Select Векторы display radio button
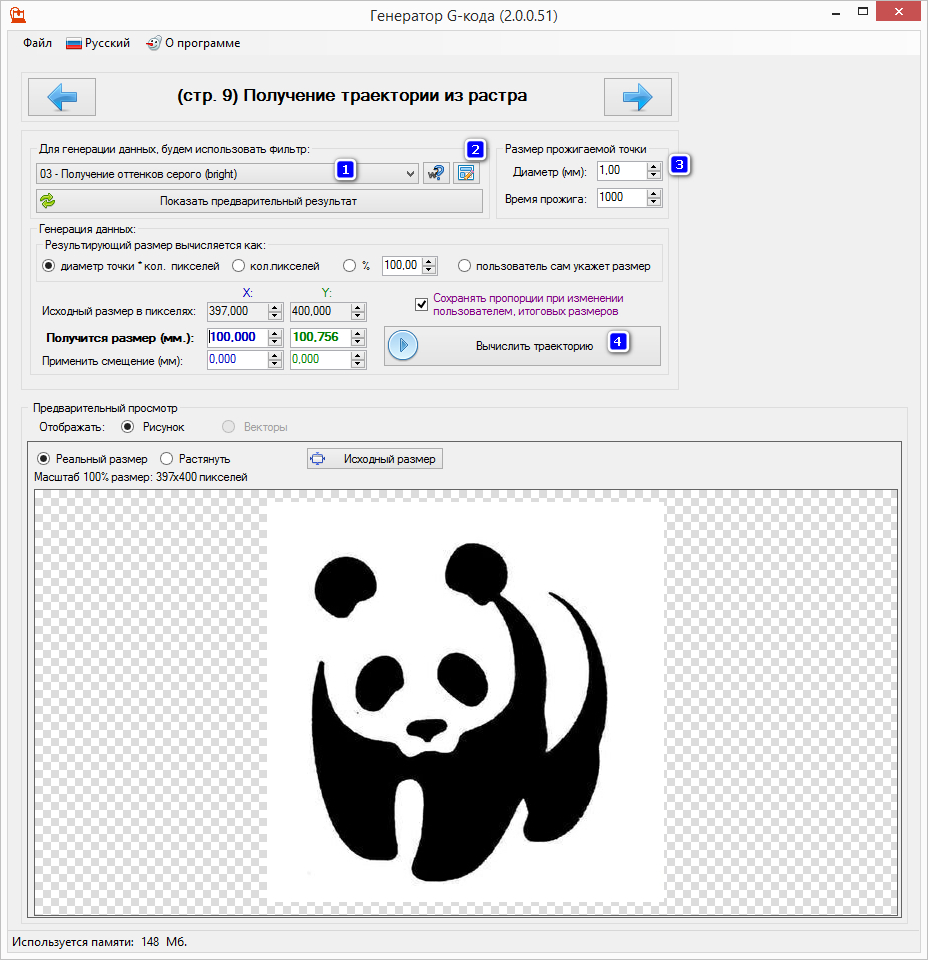Image resolution: width=928 pixels, height=960 pixels. (228, 427)
